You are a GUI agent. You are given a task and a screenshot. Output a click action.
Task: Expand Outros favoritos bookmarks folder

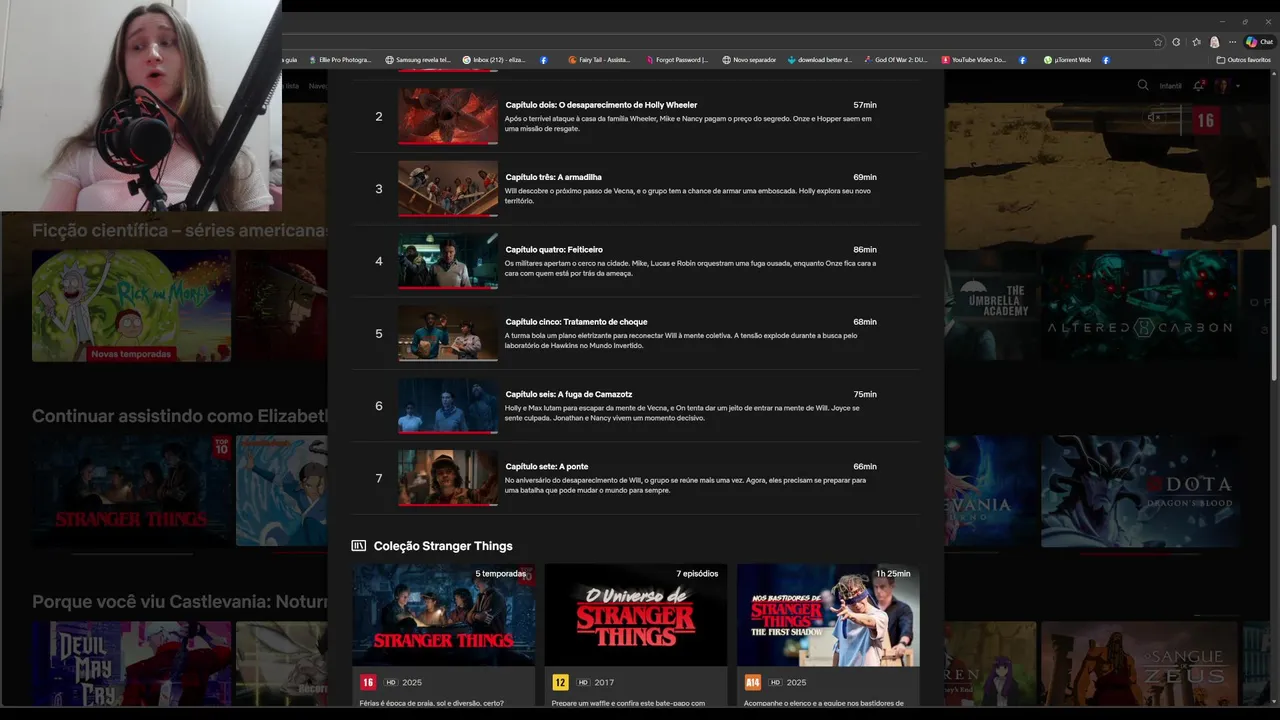(x=1244, y=60)
